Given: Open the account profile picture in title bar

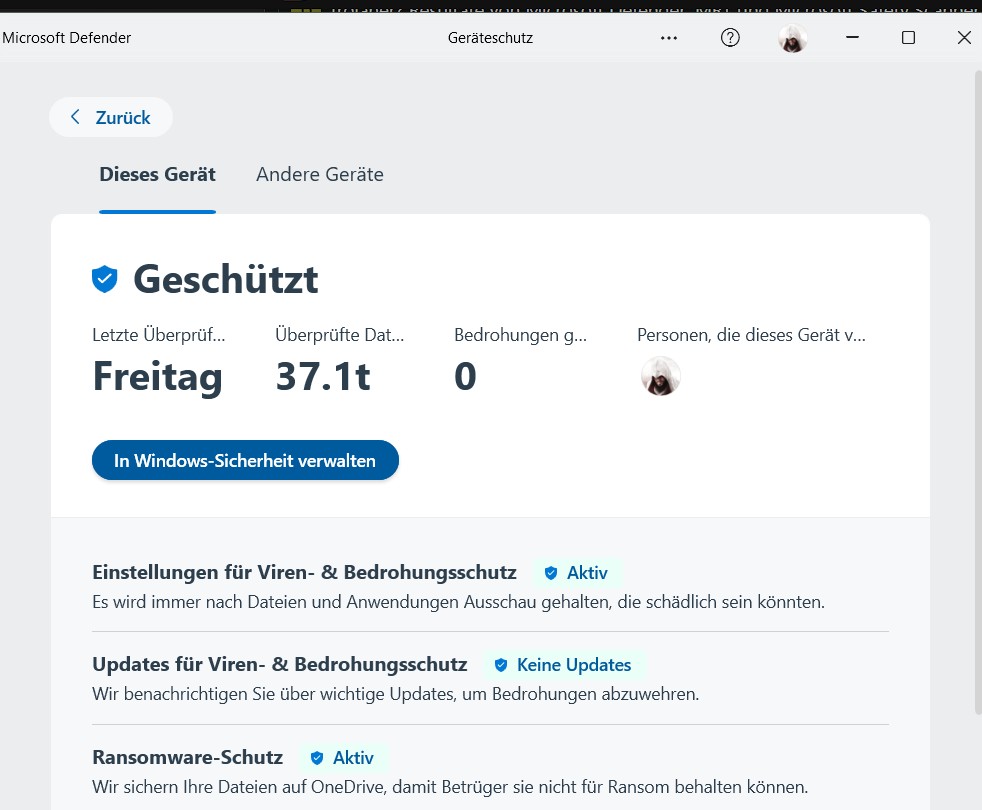Looking at the screenshot, I should 792,38.
